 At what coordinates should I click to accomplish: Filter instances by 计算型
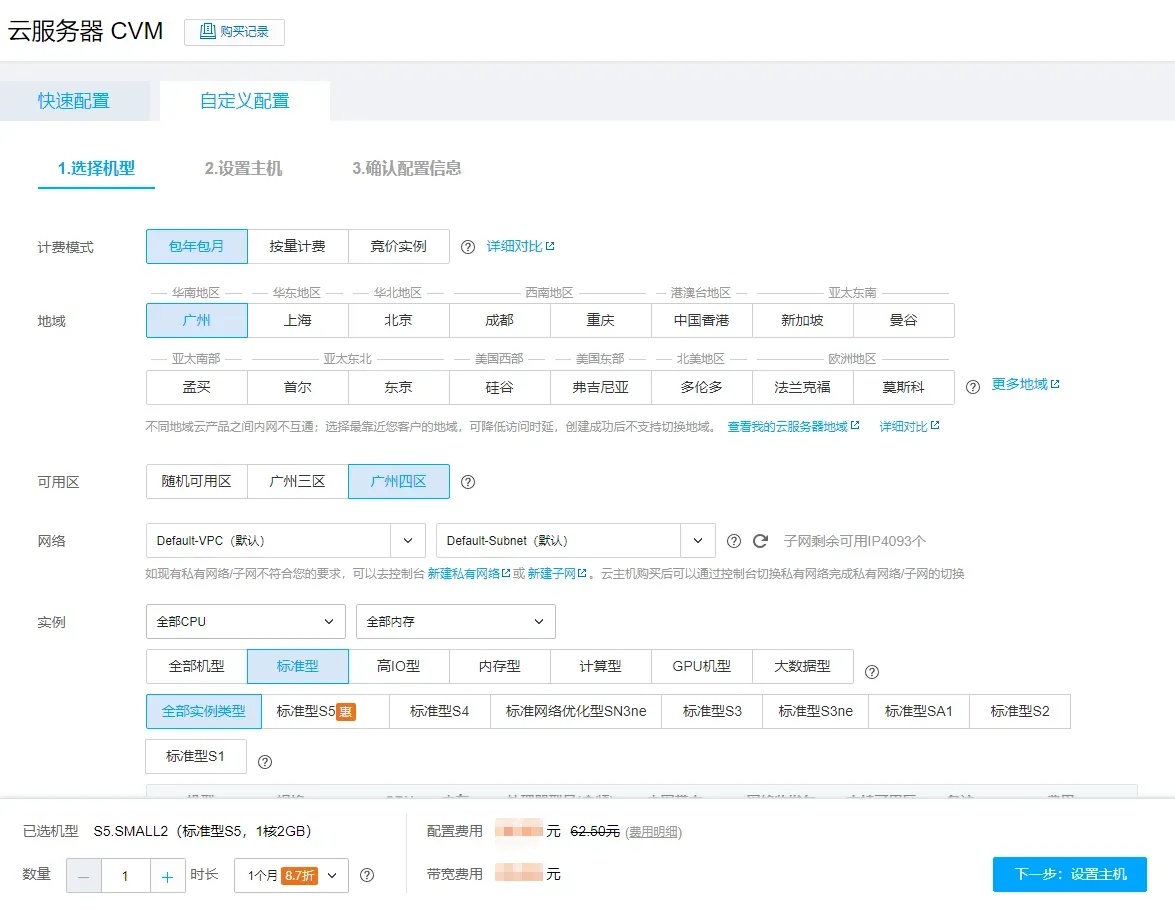click(x=601, y=667)
